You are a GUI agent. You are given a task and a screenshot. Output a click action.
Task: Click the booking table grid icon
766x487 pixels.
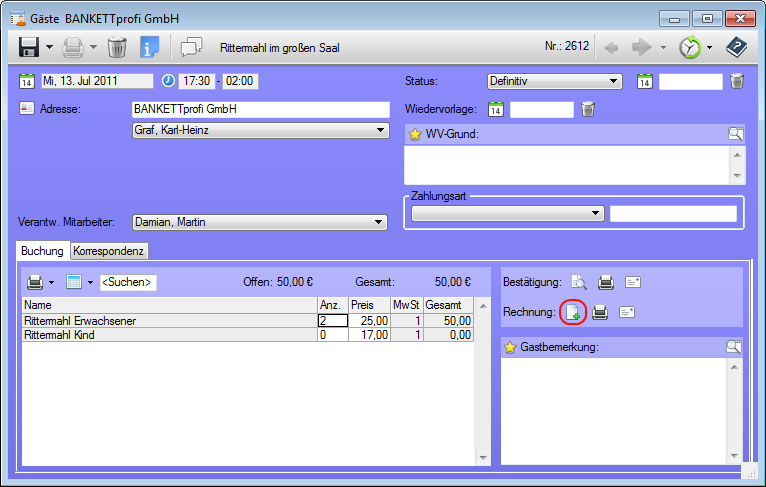click(74, 282)
